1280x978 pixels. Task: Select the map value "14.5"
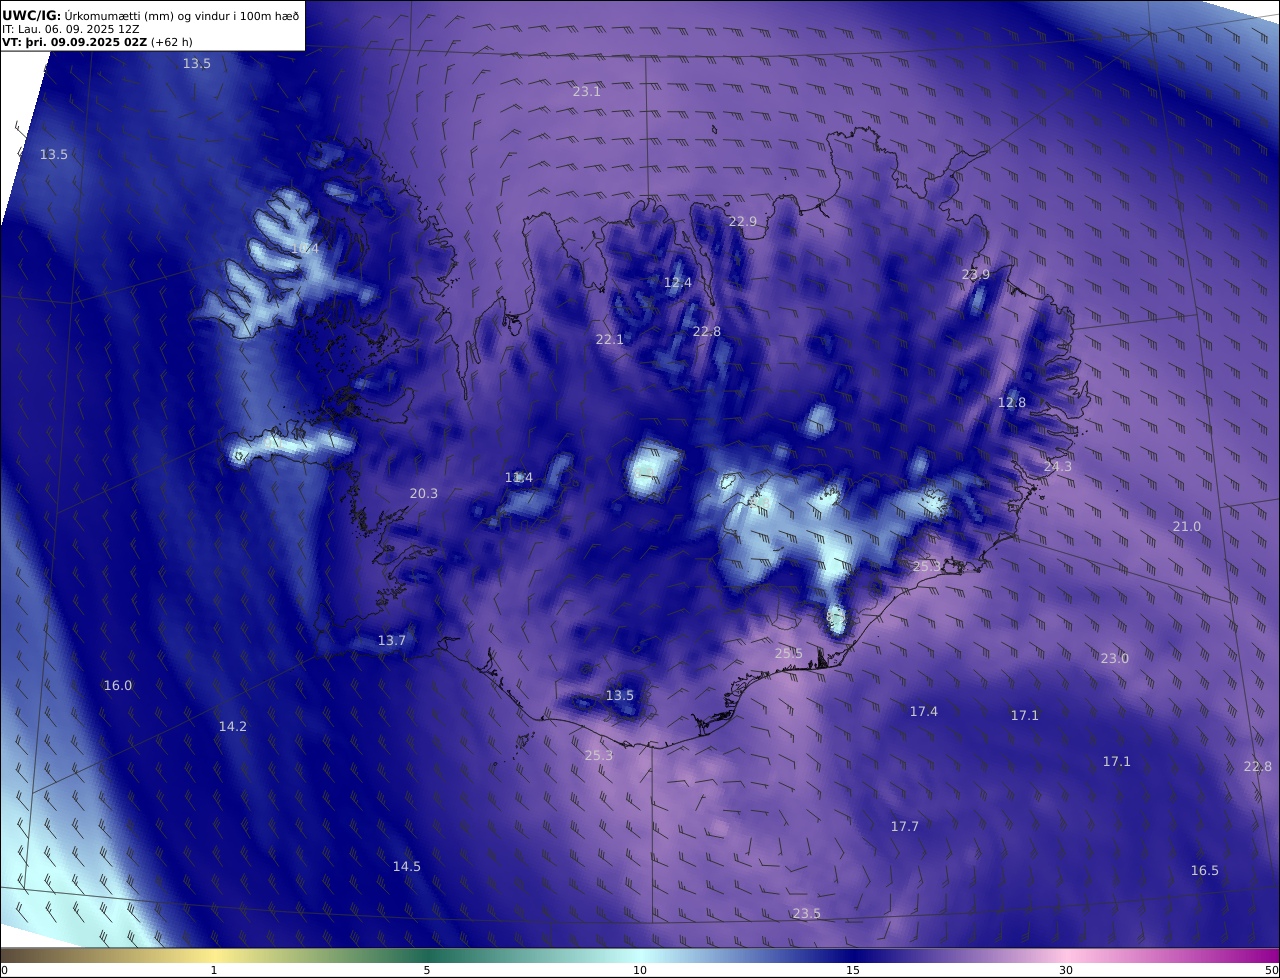point(407,866)
